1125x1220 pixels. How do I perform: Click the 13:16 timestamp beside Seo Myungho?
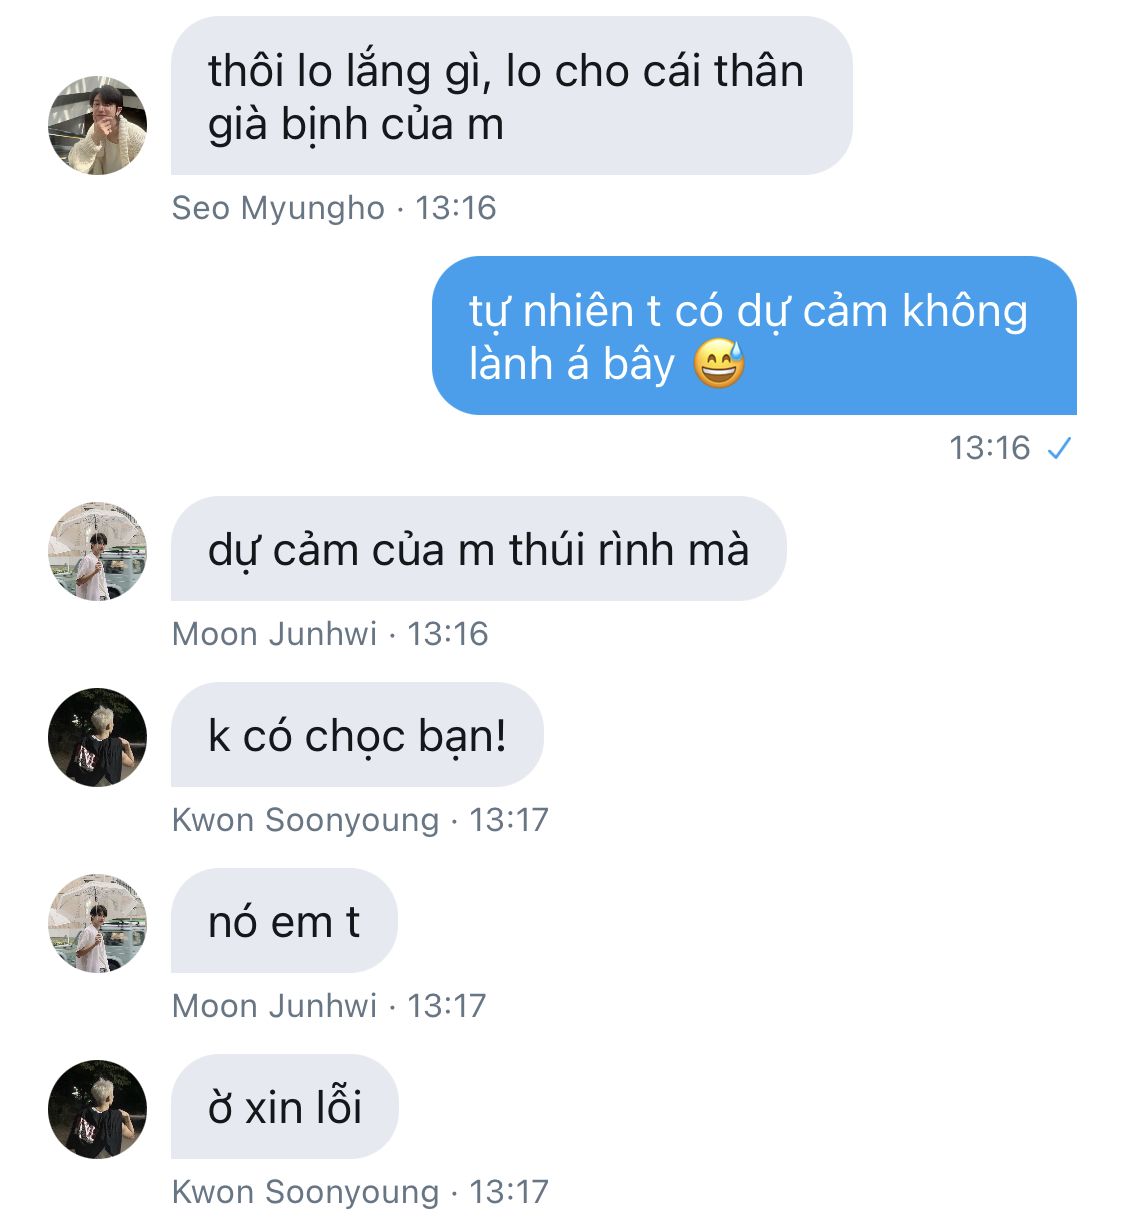pyautogui.click(x=456, y=208)
